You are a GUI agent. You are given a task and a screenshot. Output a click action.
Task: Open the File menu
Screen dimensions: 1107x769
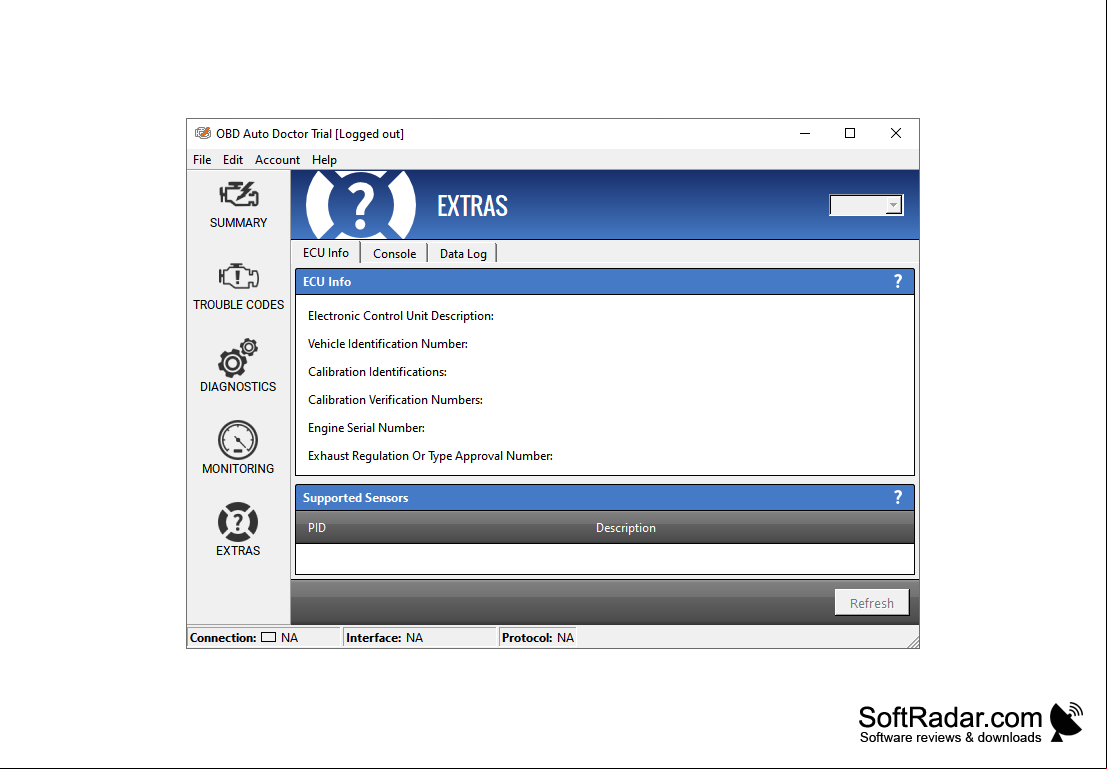tap(202, 160)
